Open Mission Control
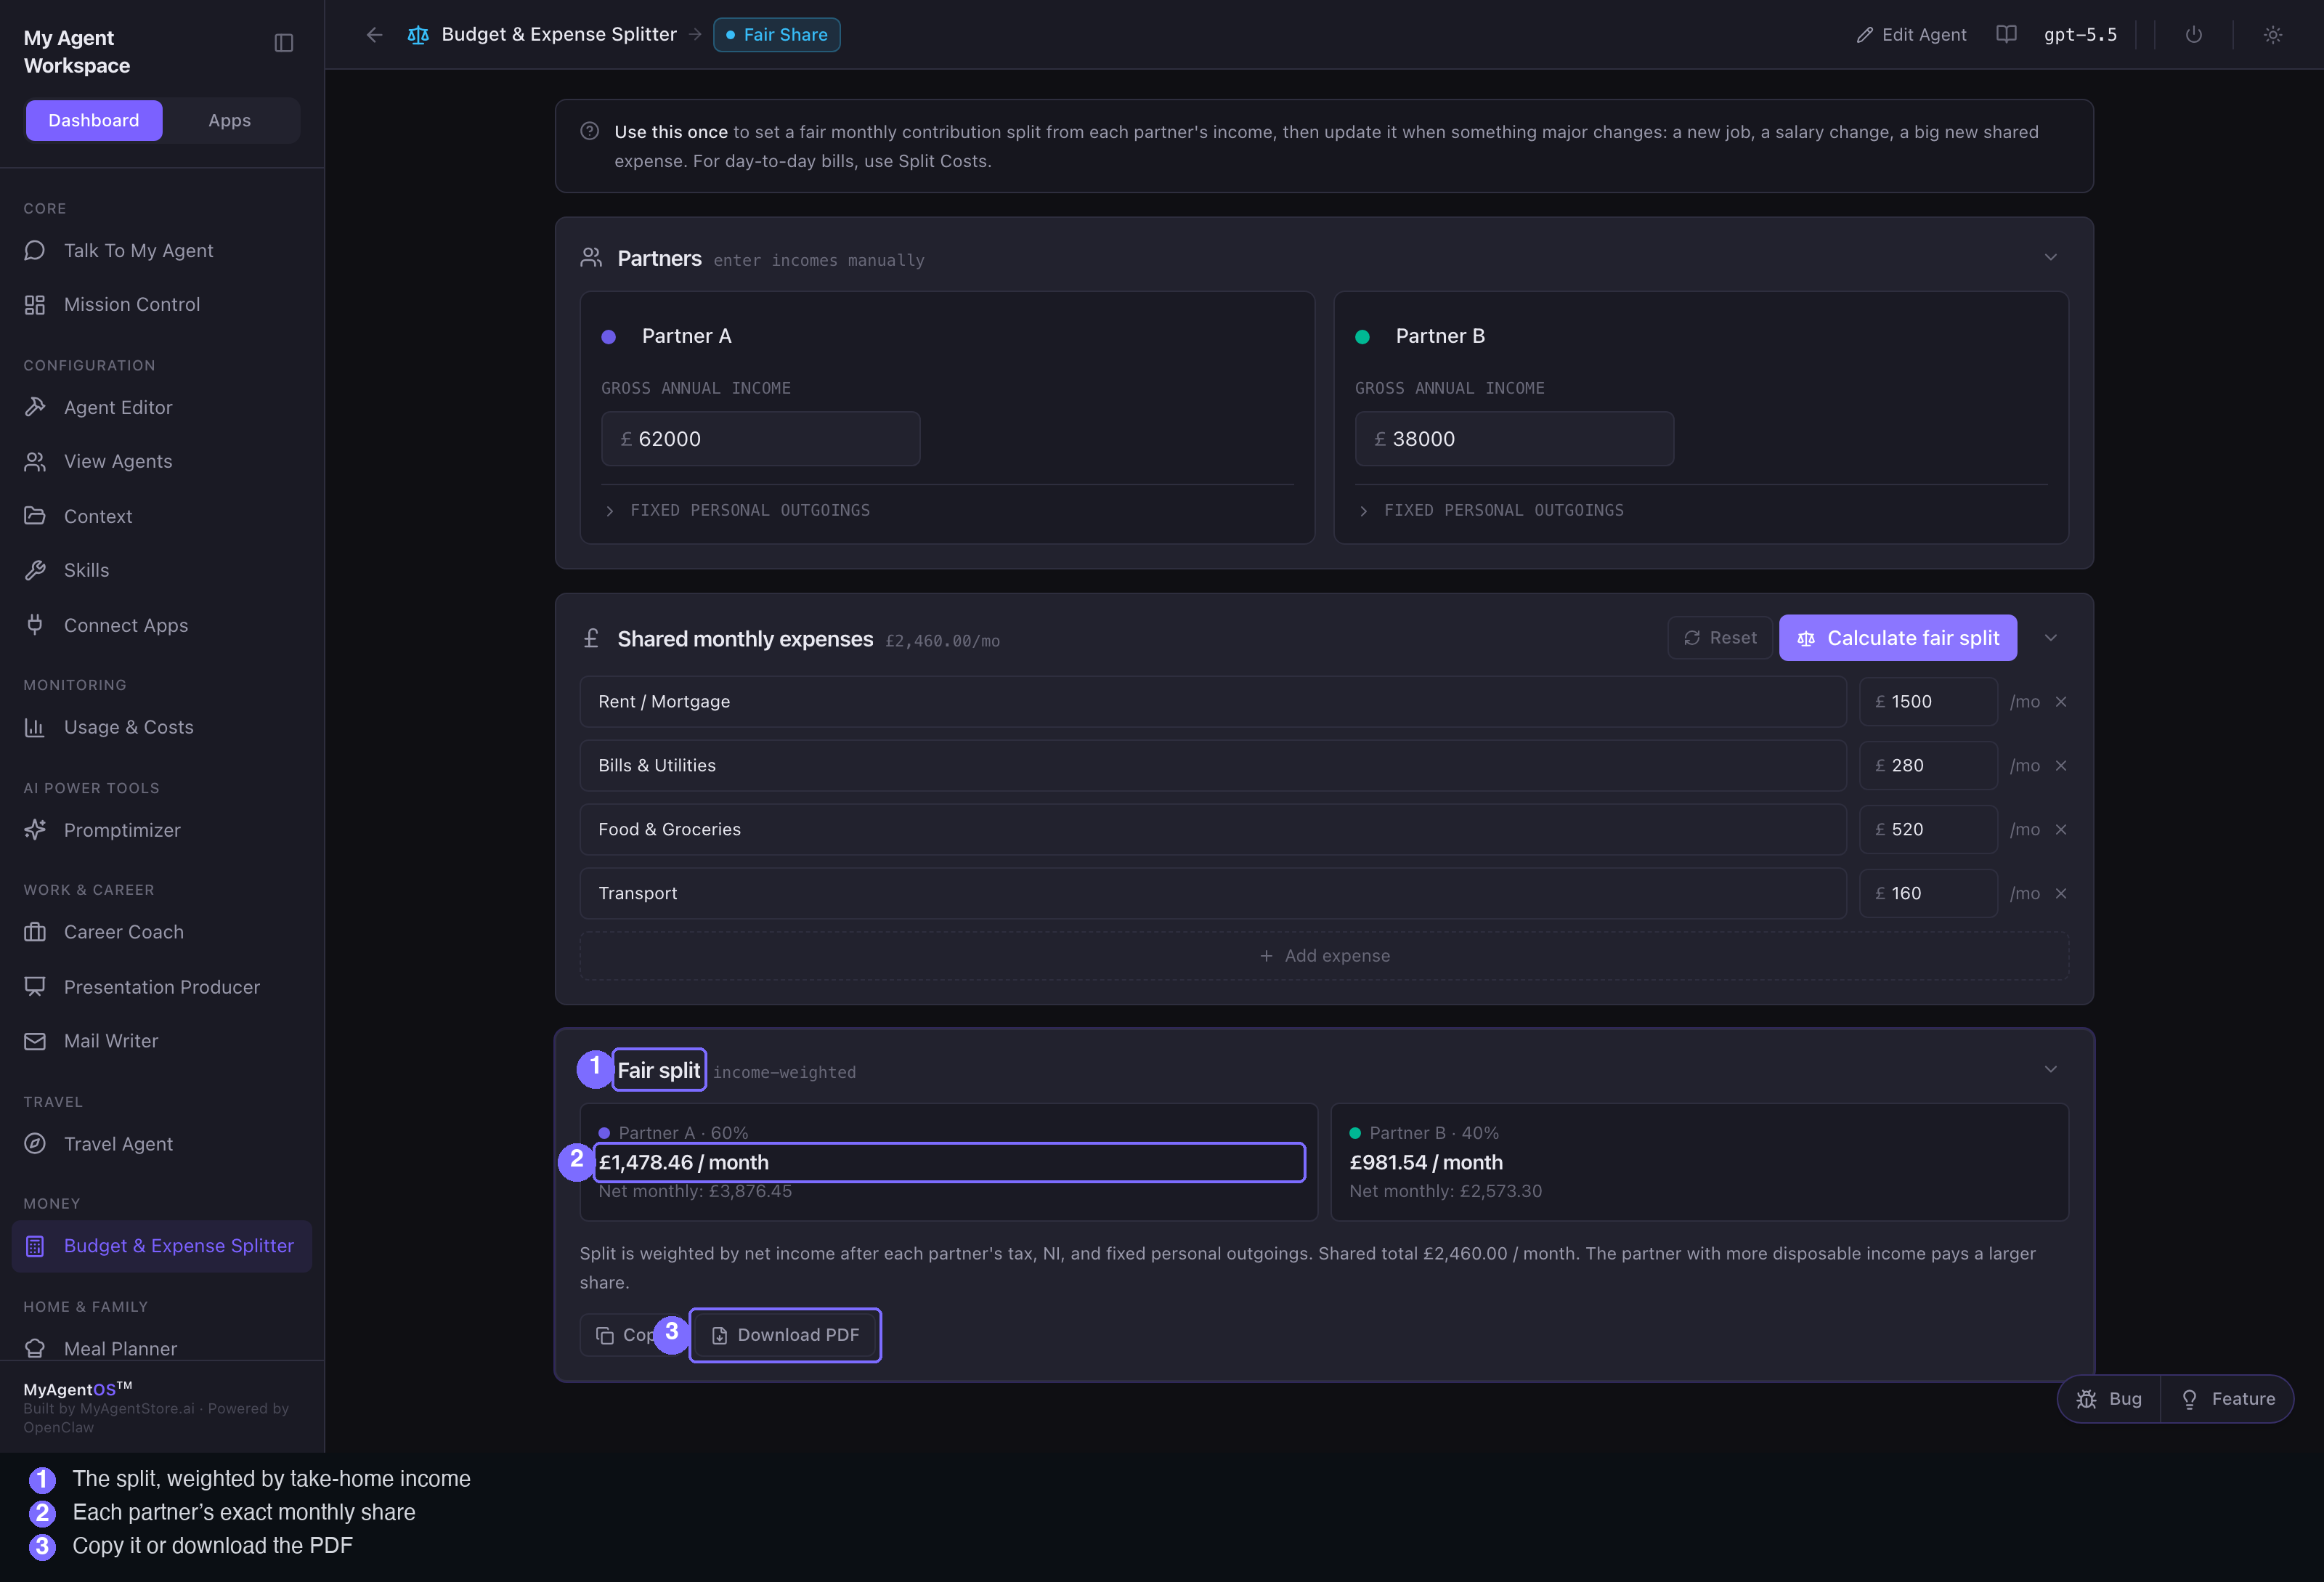2324x1582 pixels. tap(132, 304)
